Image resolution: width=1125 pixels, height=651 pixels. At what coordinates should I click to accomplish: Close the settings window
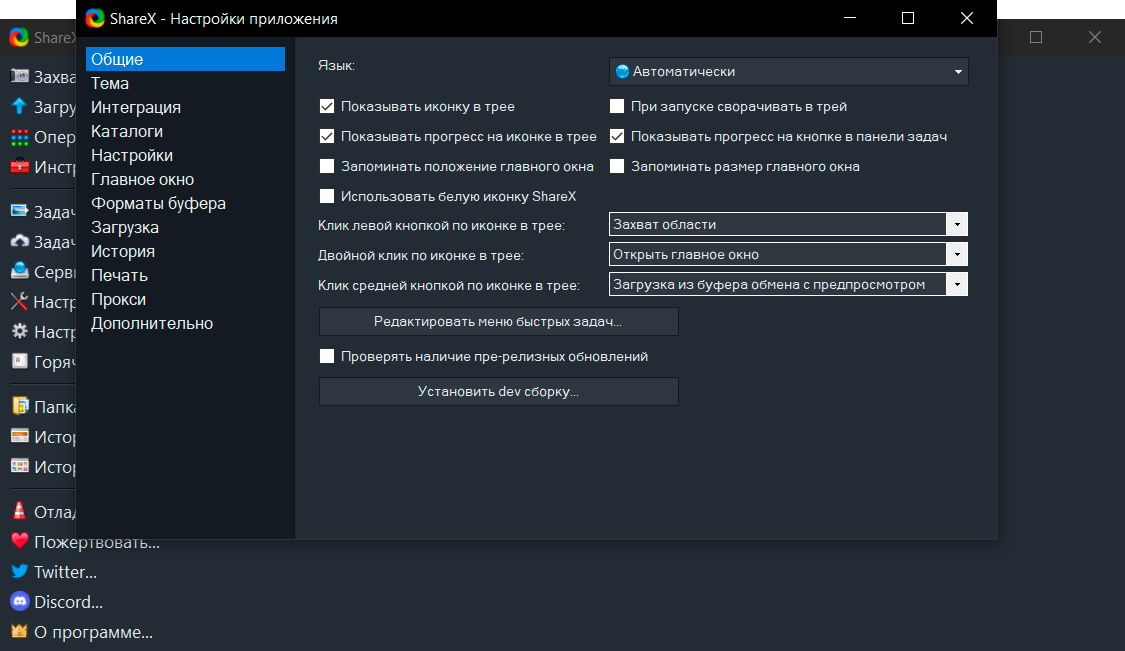pyautogui.click(x=966, y=18)
